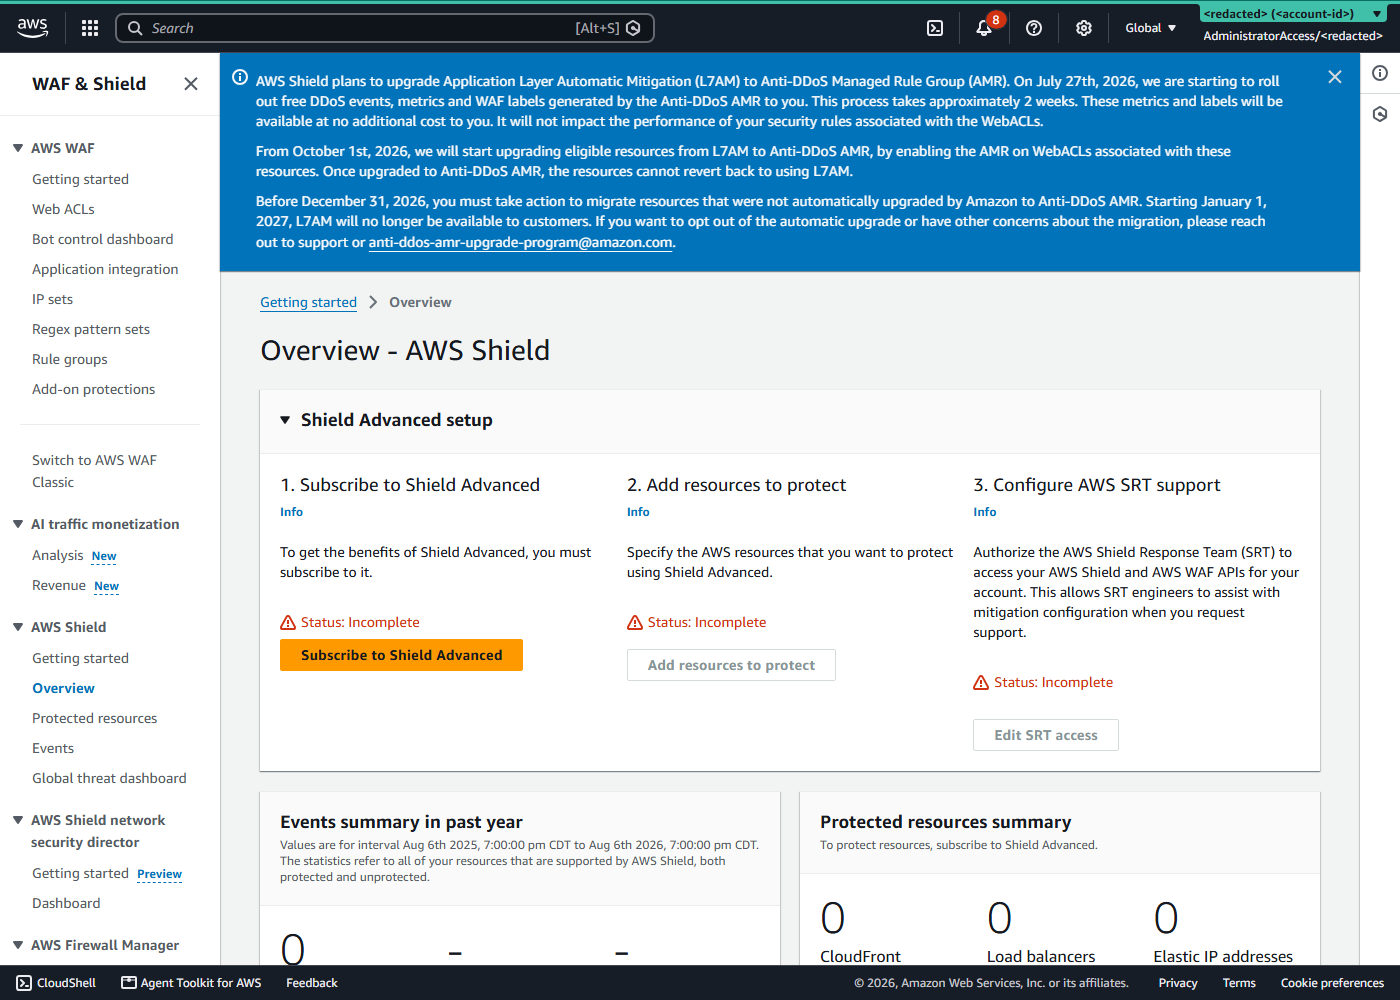The width and height of the screenshot is (1400, 1000).
Task: Click the hexagon icon below the info icon
Action: (1380, 114)
